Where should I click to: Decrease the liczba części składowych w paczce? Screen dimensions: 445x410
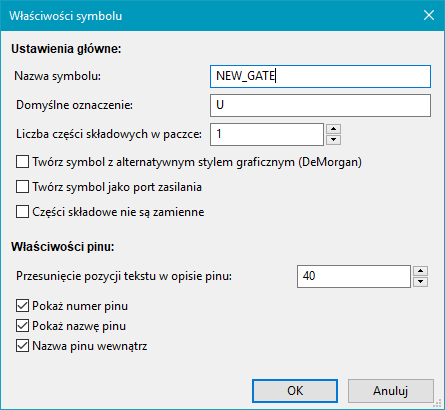point(333,140)
